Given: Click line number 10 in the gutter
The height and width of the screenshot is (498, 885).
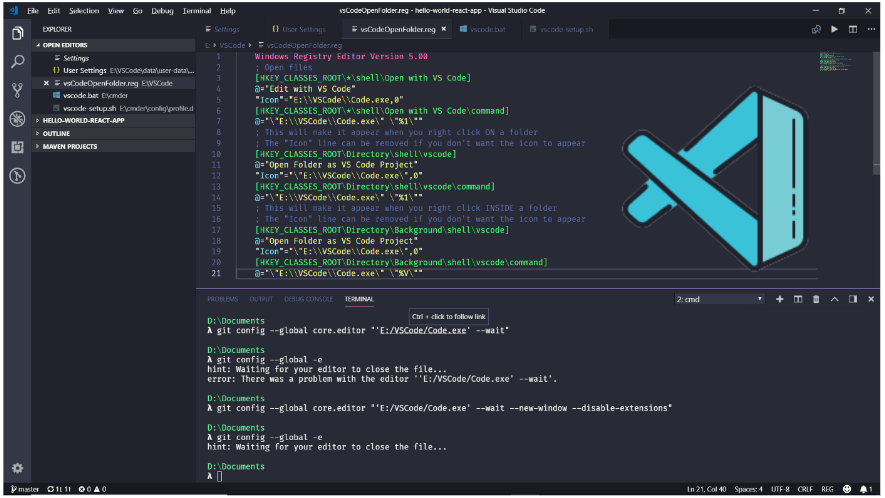Looking at the screenshot, I should tap(216, 154).
